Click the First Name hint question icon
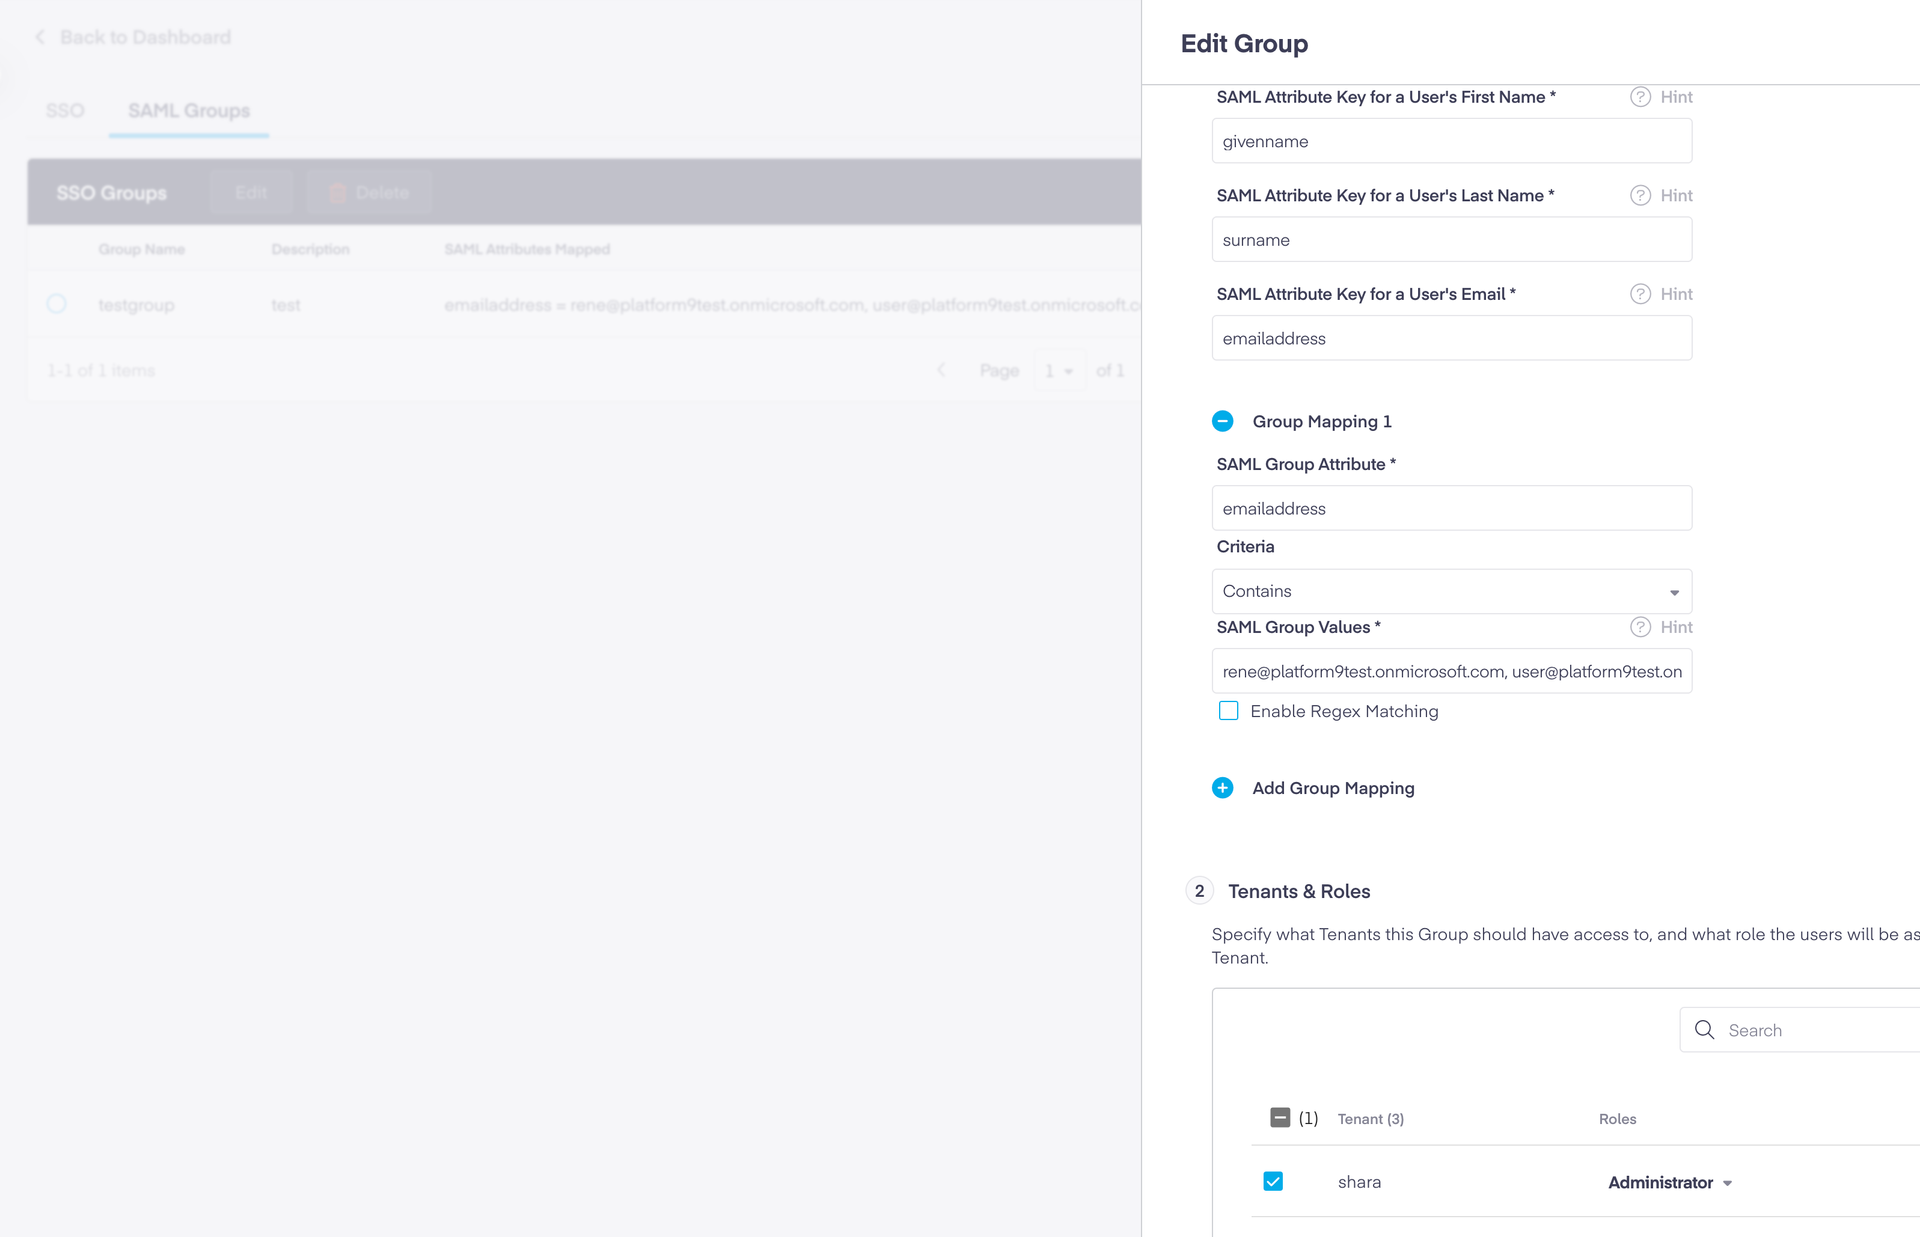The height and width of the screenshot is (1237, 1920). 1640,97
